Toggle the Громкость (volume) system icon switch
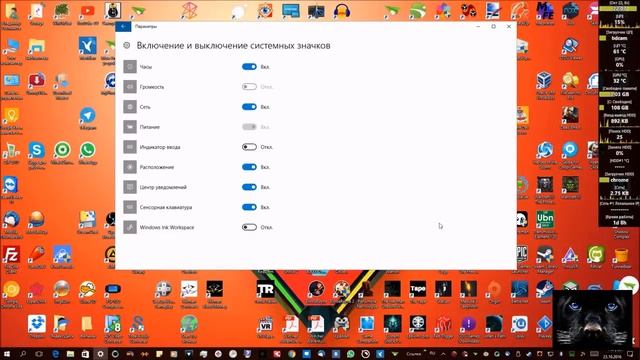 tap(249, 87)
